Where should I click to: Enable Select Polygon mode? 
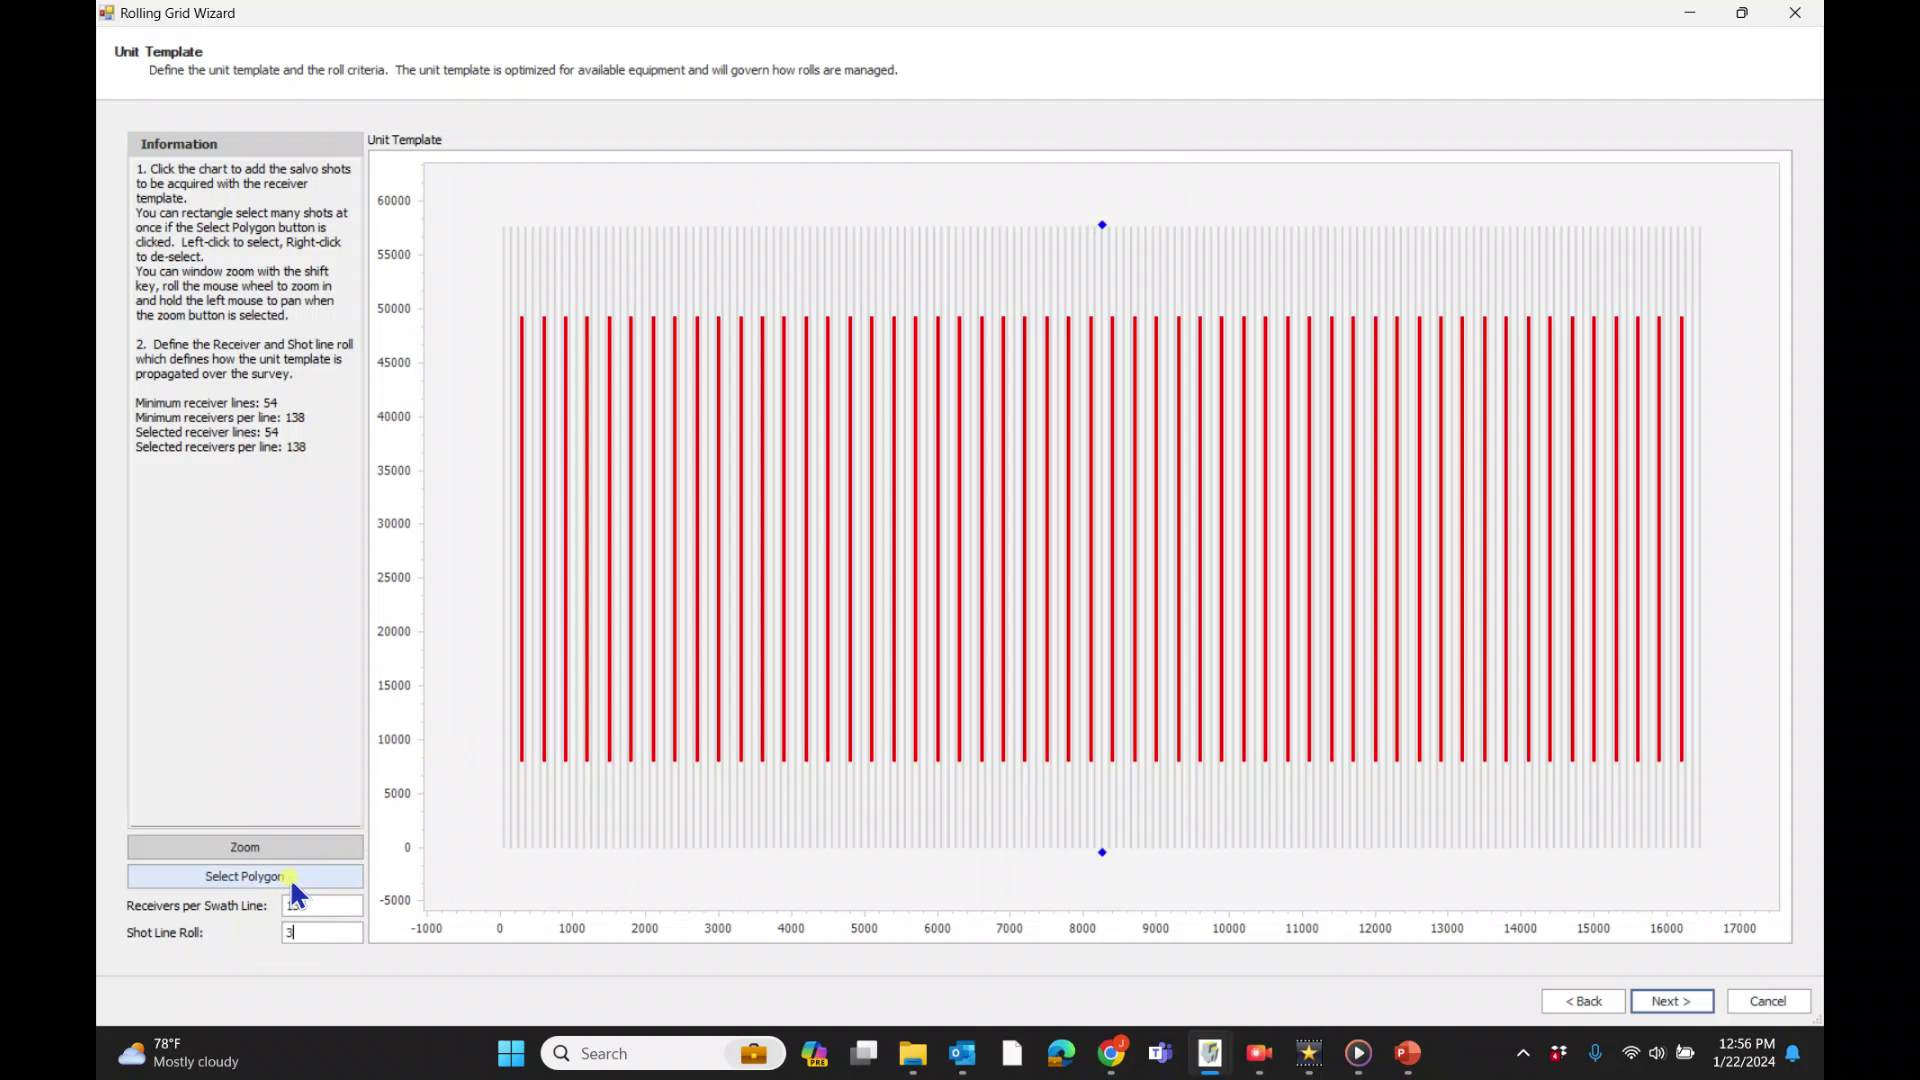click(x=244, y=876)
